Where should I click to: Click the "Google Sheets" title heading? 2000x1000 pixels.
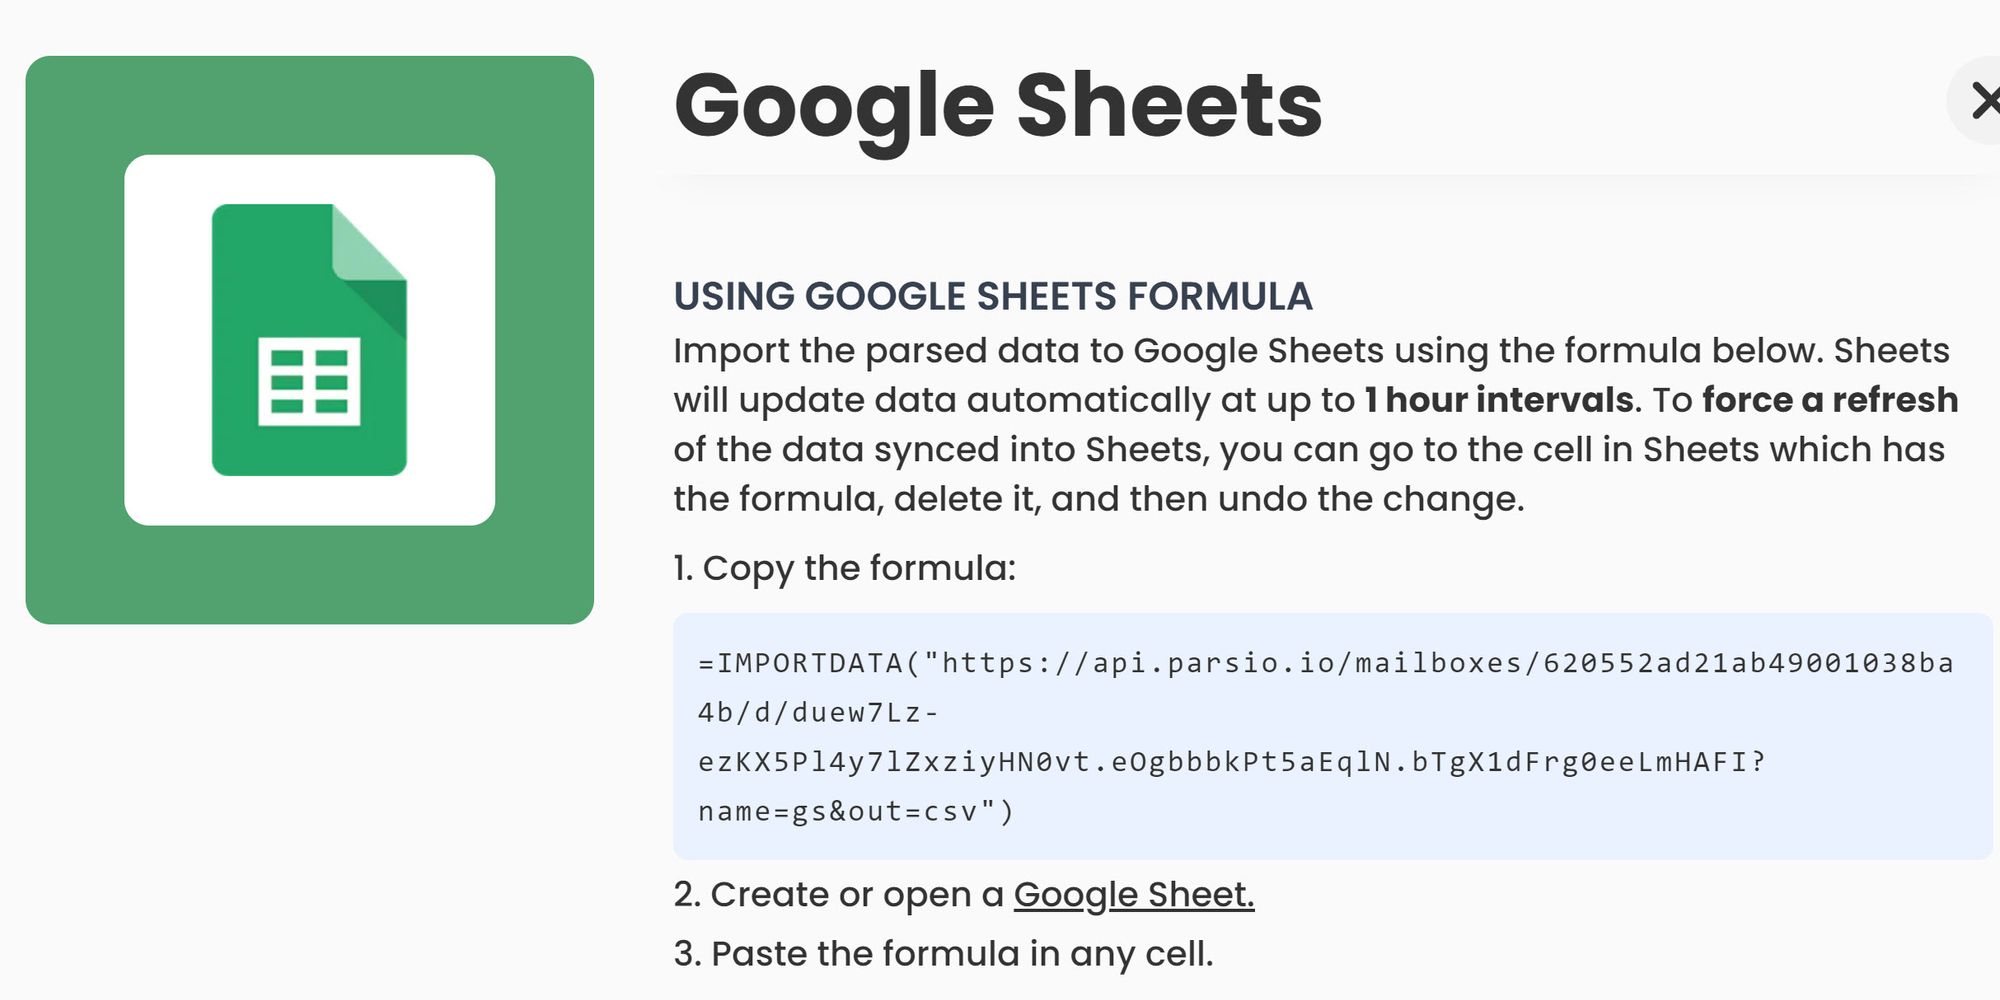(997, 105)
